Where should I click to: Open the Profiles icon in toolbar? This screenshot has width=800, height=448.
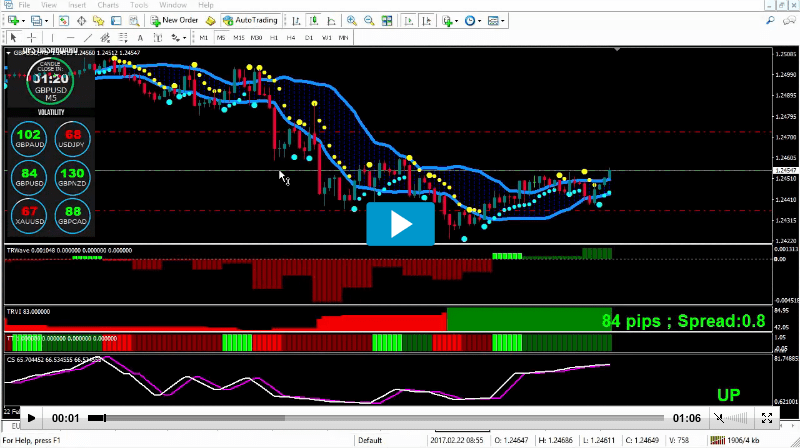36,20
